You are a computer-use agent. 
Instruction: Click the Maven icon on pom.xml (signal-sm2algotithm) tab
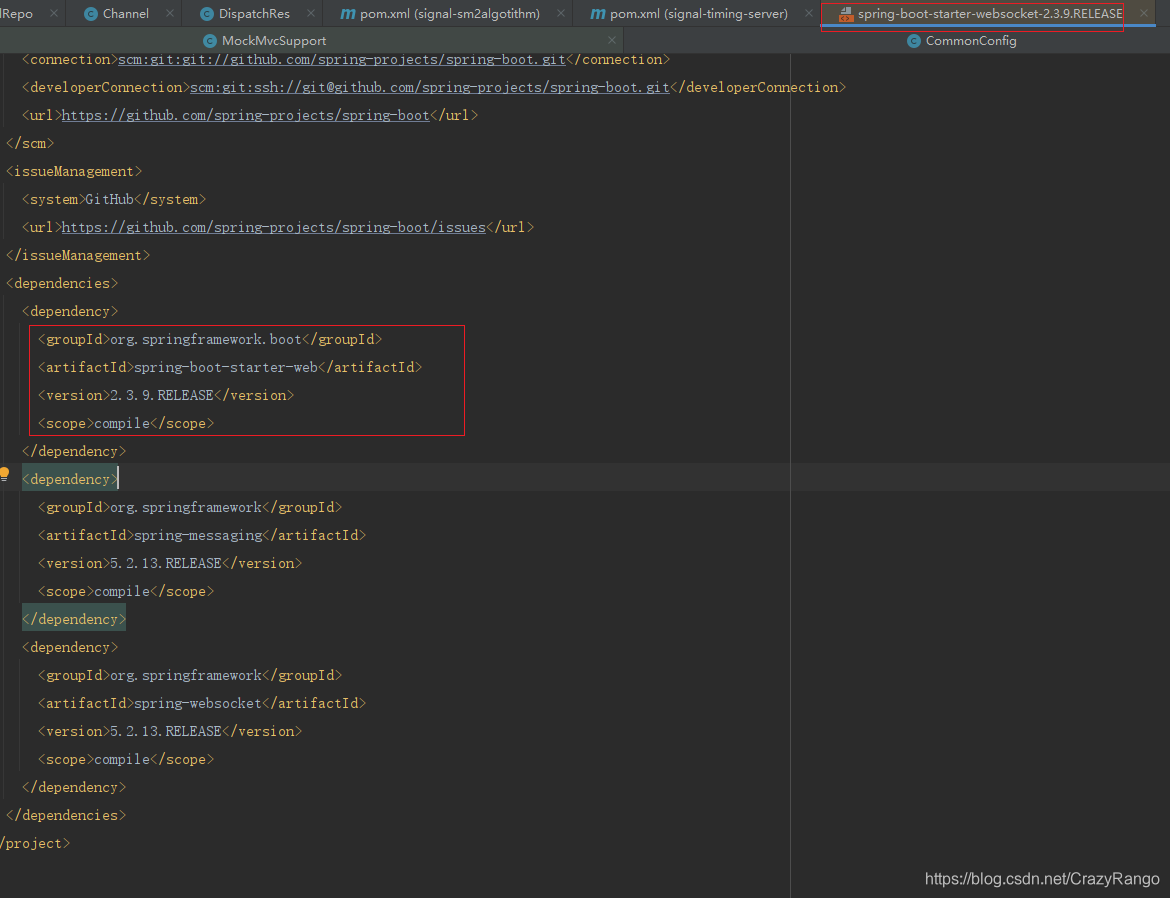(x=346, y=14)
